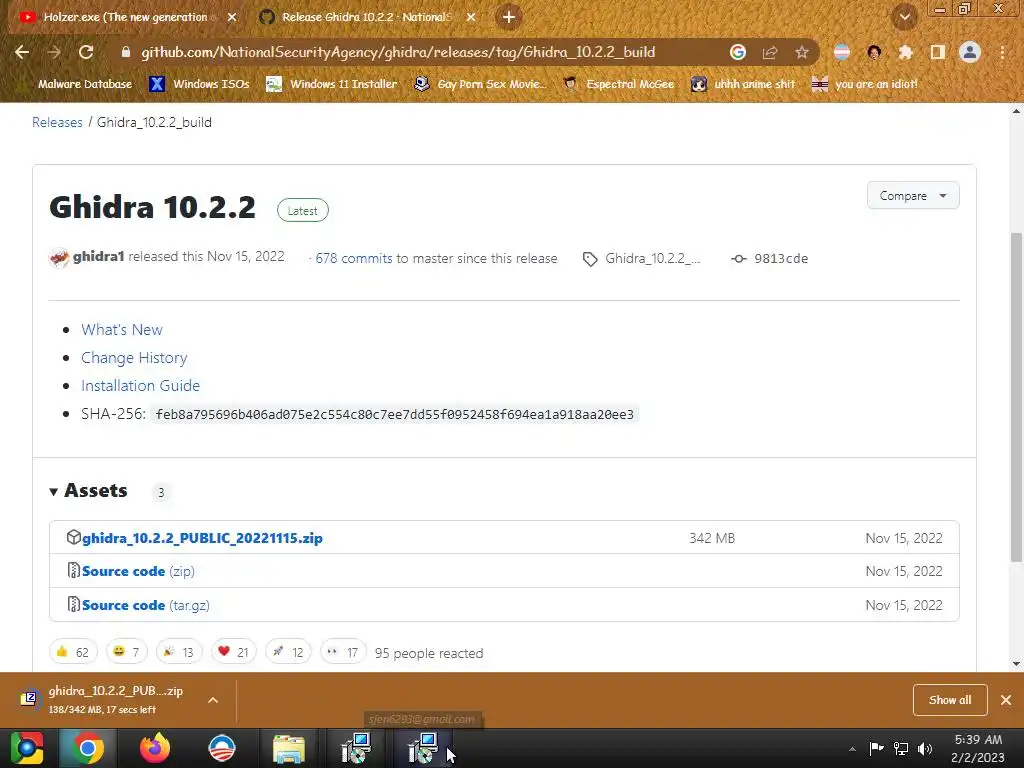Reload the GitHub page

point(86,52)
